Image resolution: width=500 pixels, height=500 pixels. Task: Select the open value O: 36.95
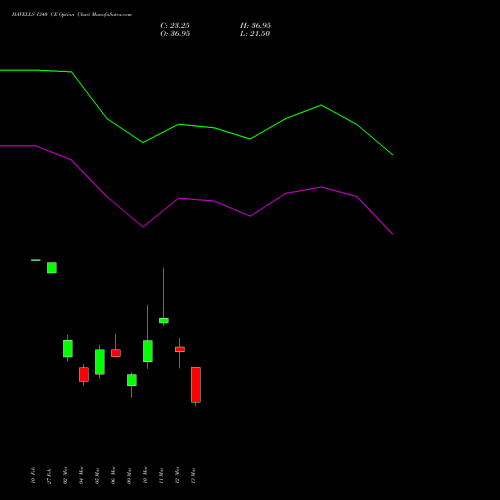[x=175, y=34]
